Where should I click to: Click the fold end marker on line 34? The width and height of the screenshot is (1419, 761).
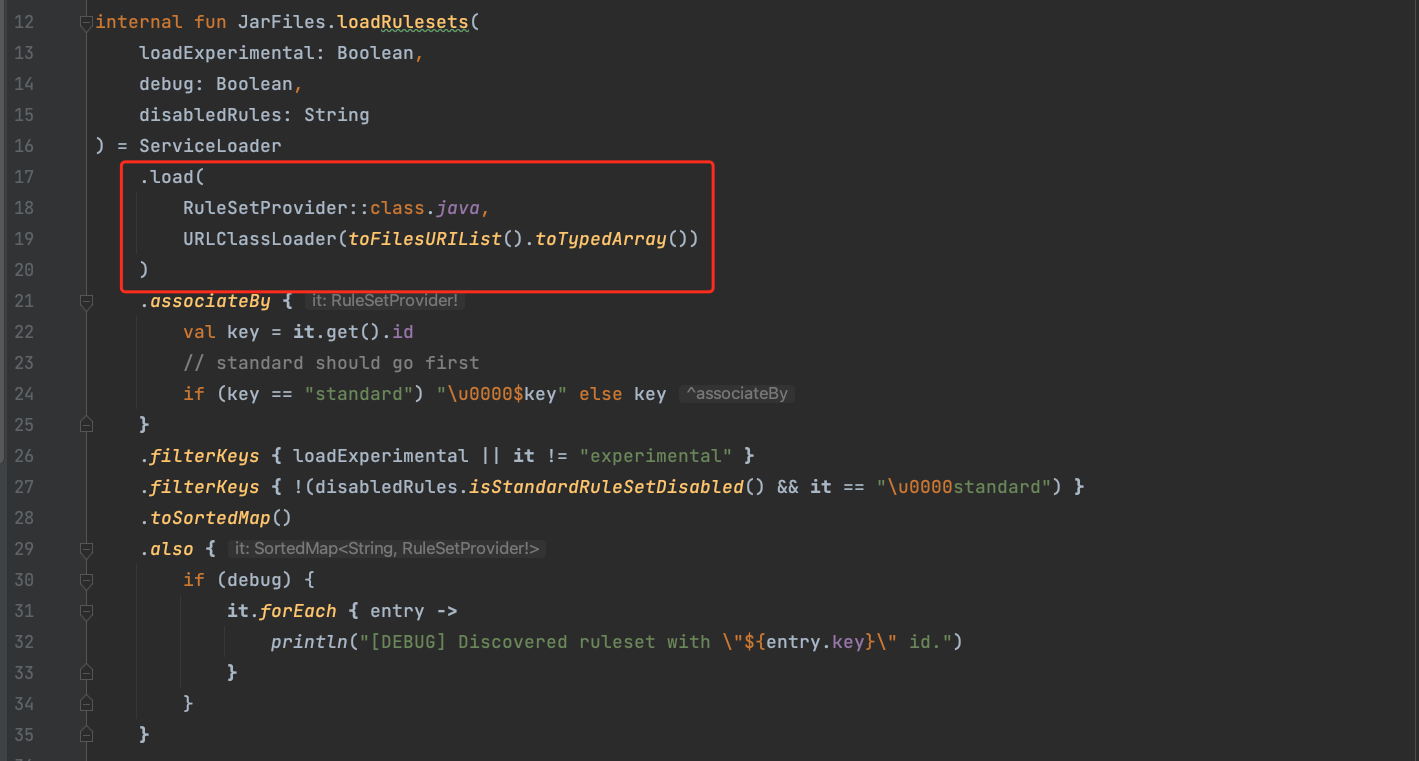point(86,704)
